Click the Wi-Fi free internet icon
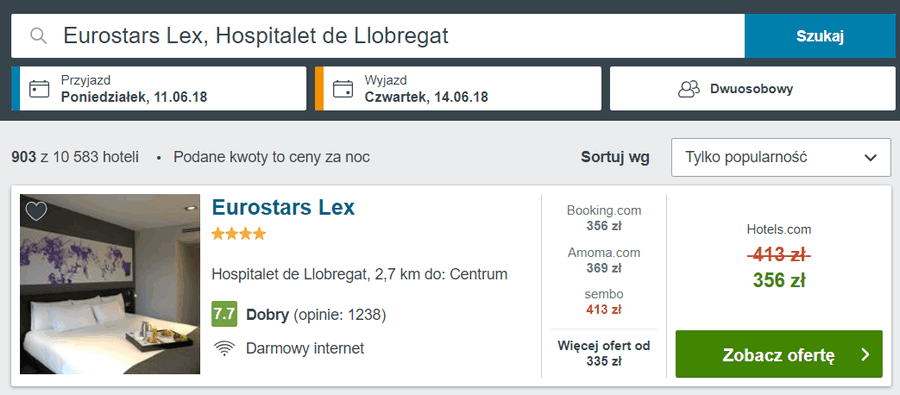The image size is (900, 395). 223,348
